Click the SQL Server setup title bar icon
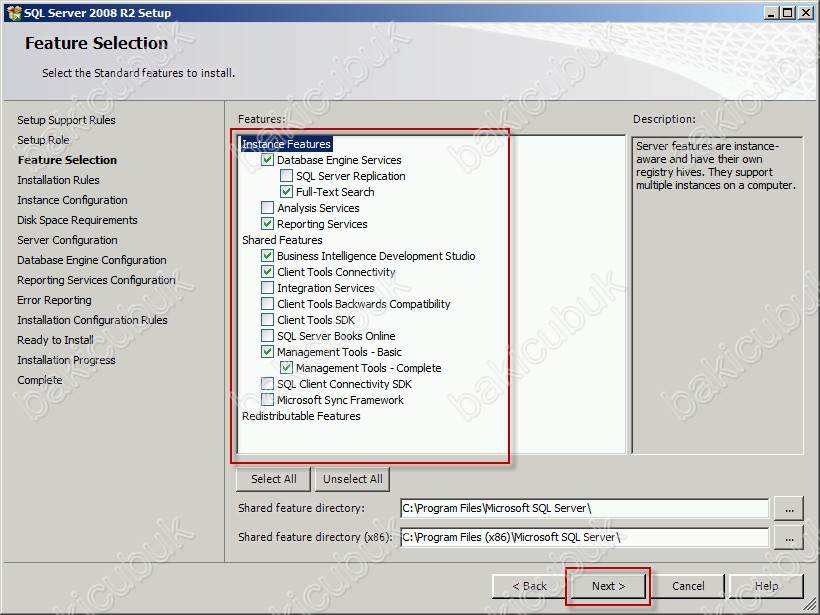The width and height of the screenshot is (820, 615). [14, 13]
